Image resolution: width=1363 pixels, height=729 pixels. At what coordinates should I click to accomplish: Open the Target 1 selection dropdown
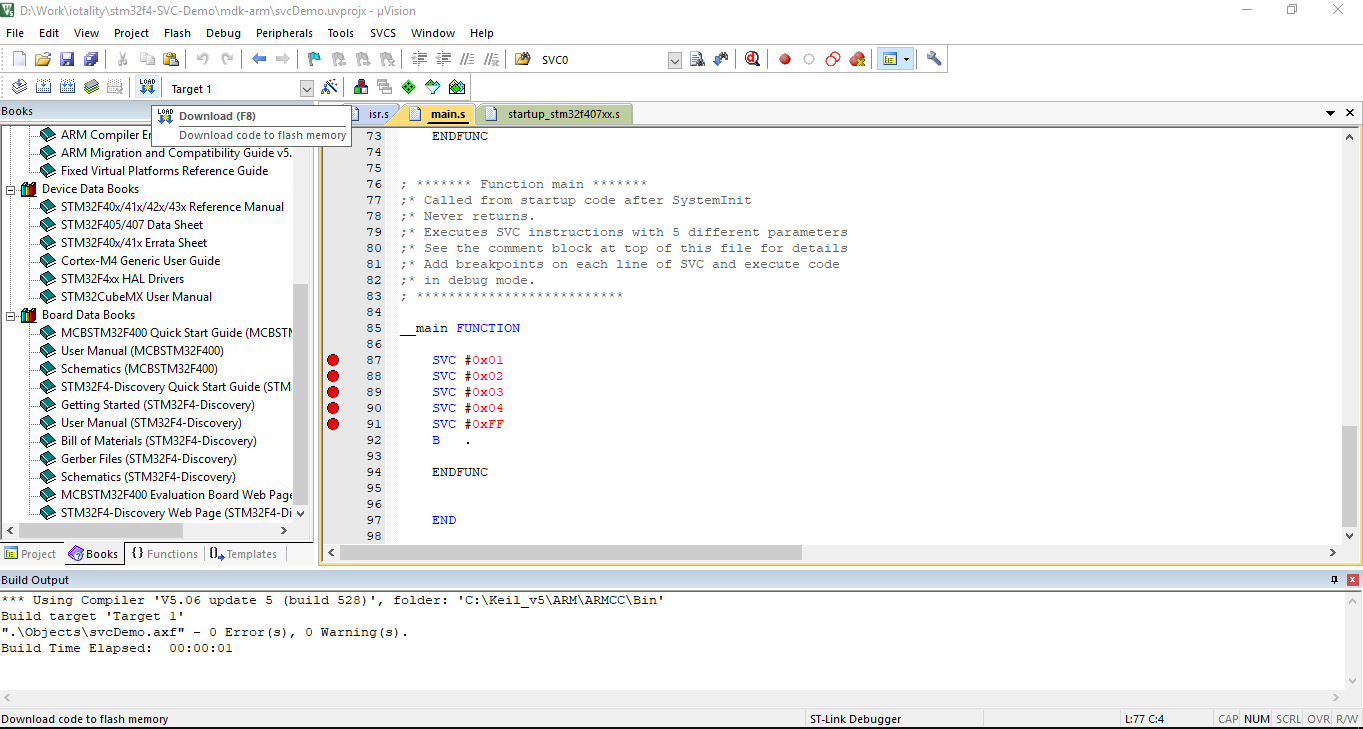(306, 89)
